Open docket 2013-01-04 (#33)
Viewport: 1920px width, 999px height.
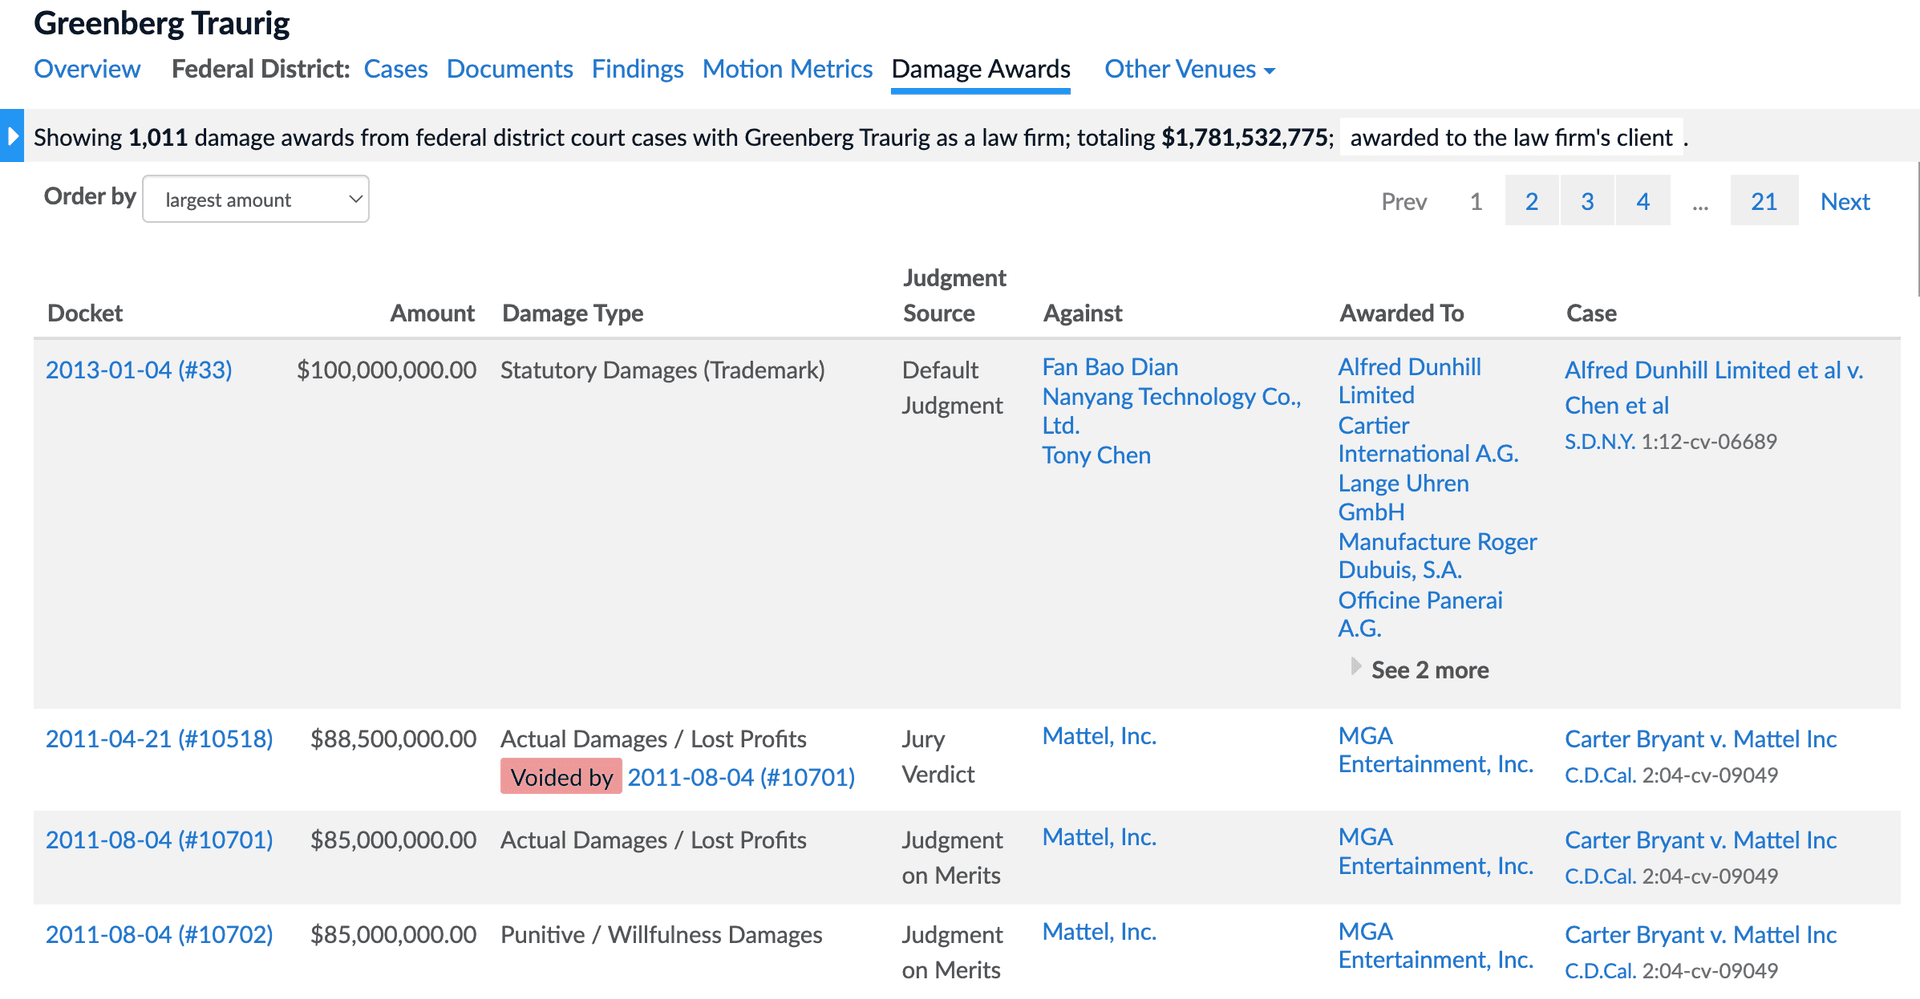tap(139, 370)
